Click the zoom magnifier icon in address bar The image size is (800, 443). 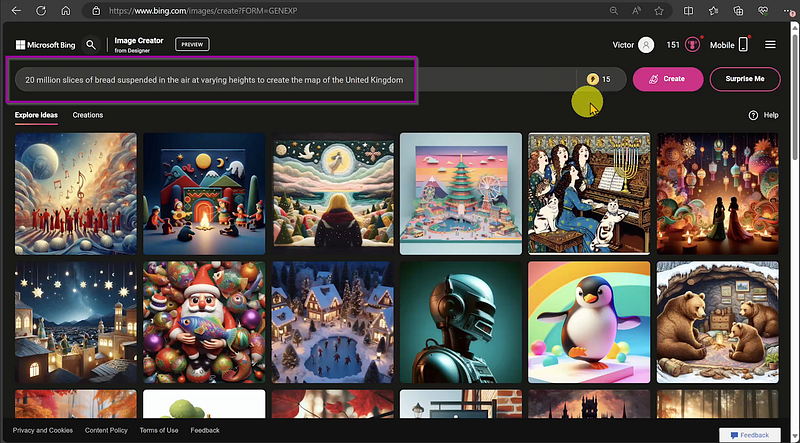point(614,11)
